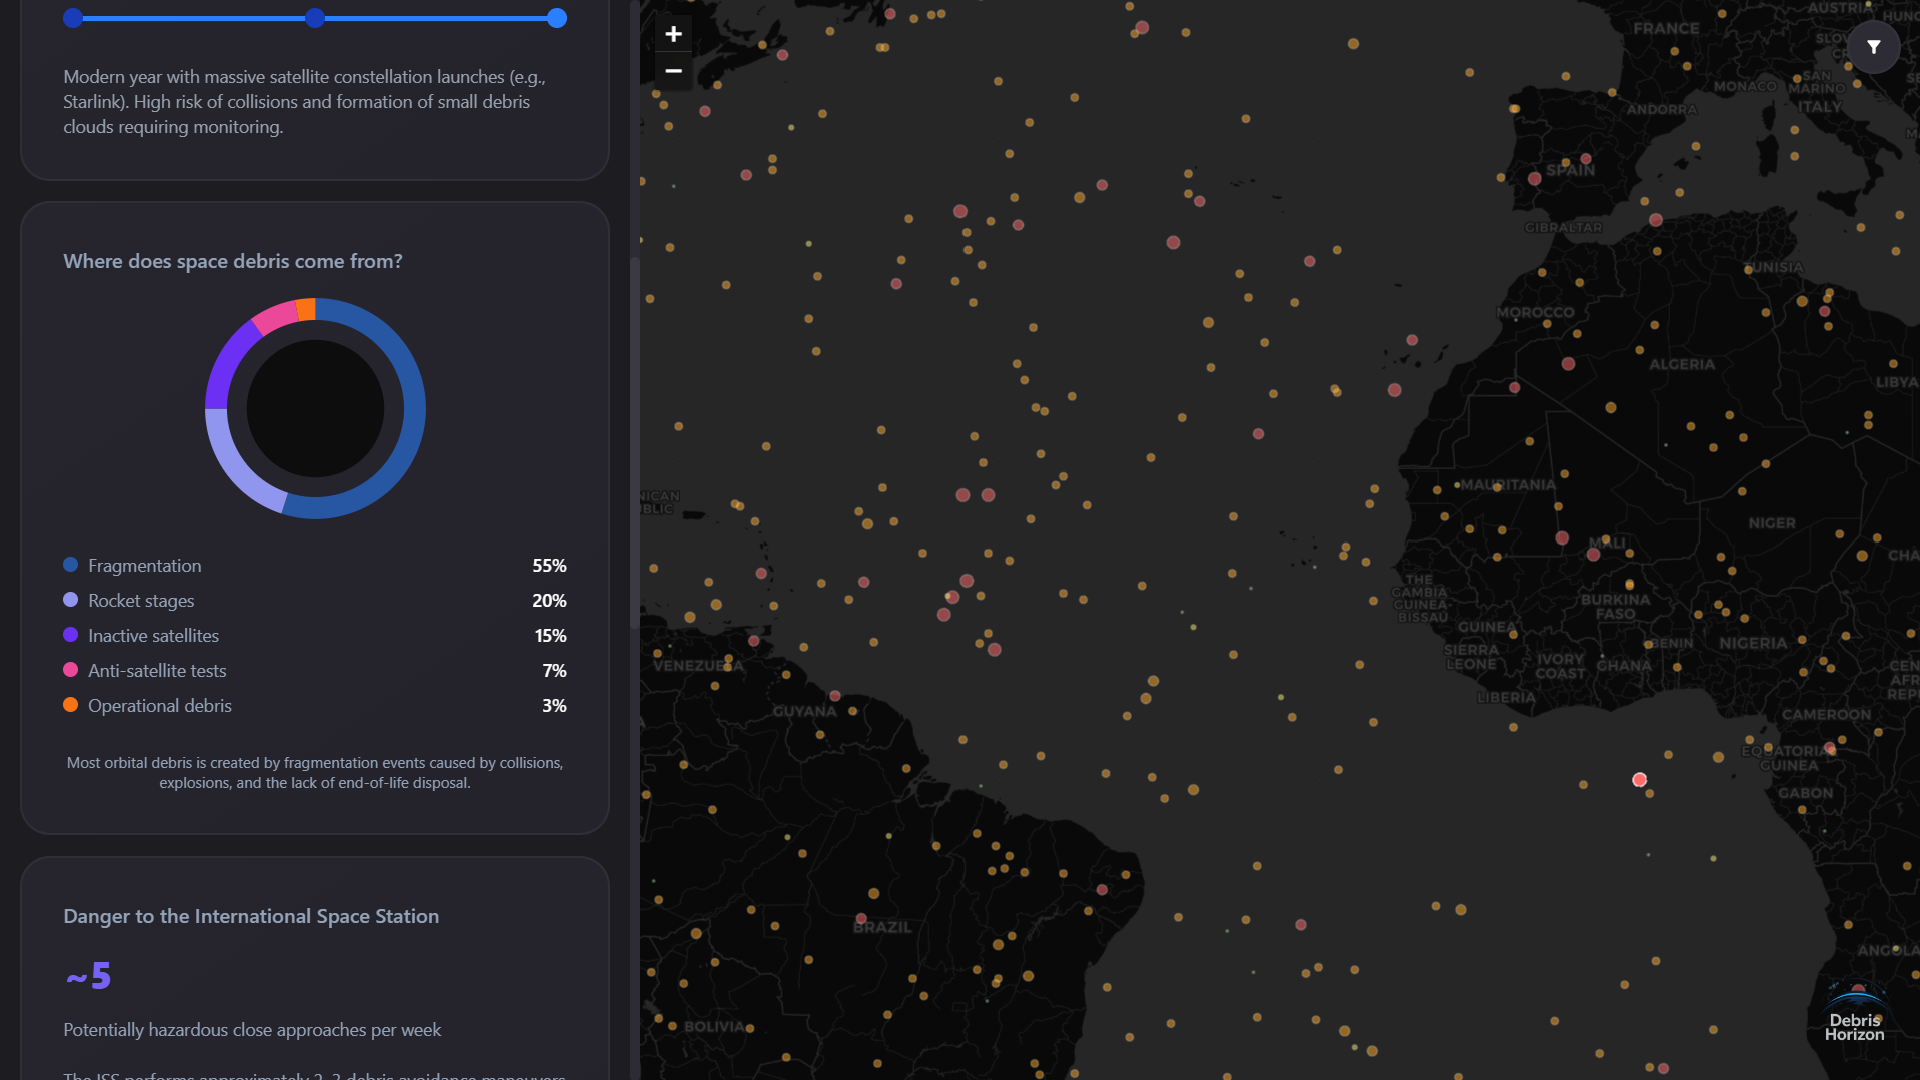1920x1080 pixels.
Task: Click the violet Inactive satellites donut segment
Action: pos(227,362)
